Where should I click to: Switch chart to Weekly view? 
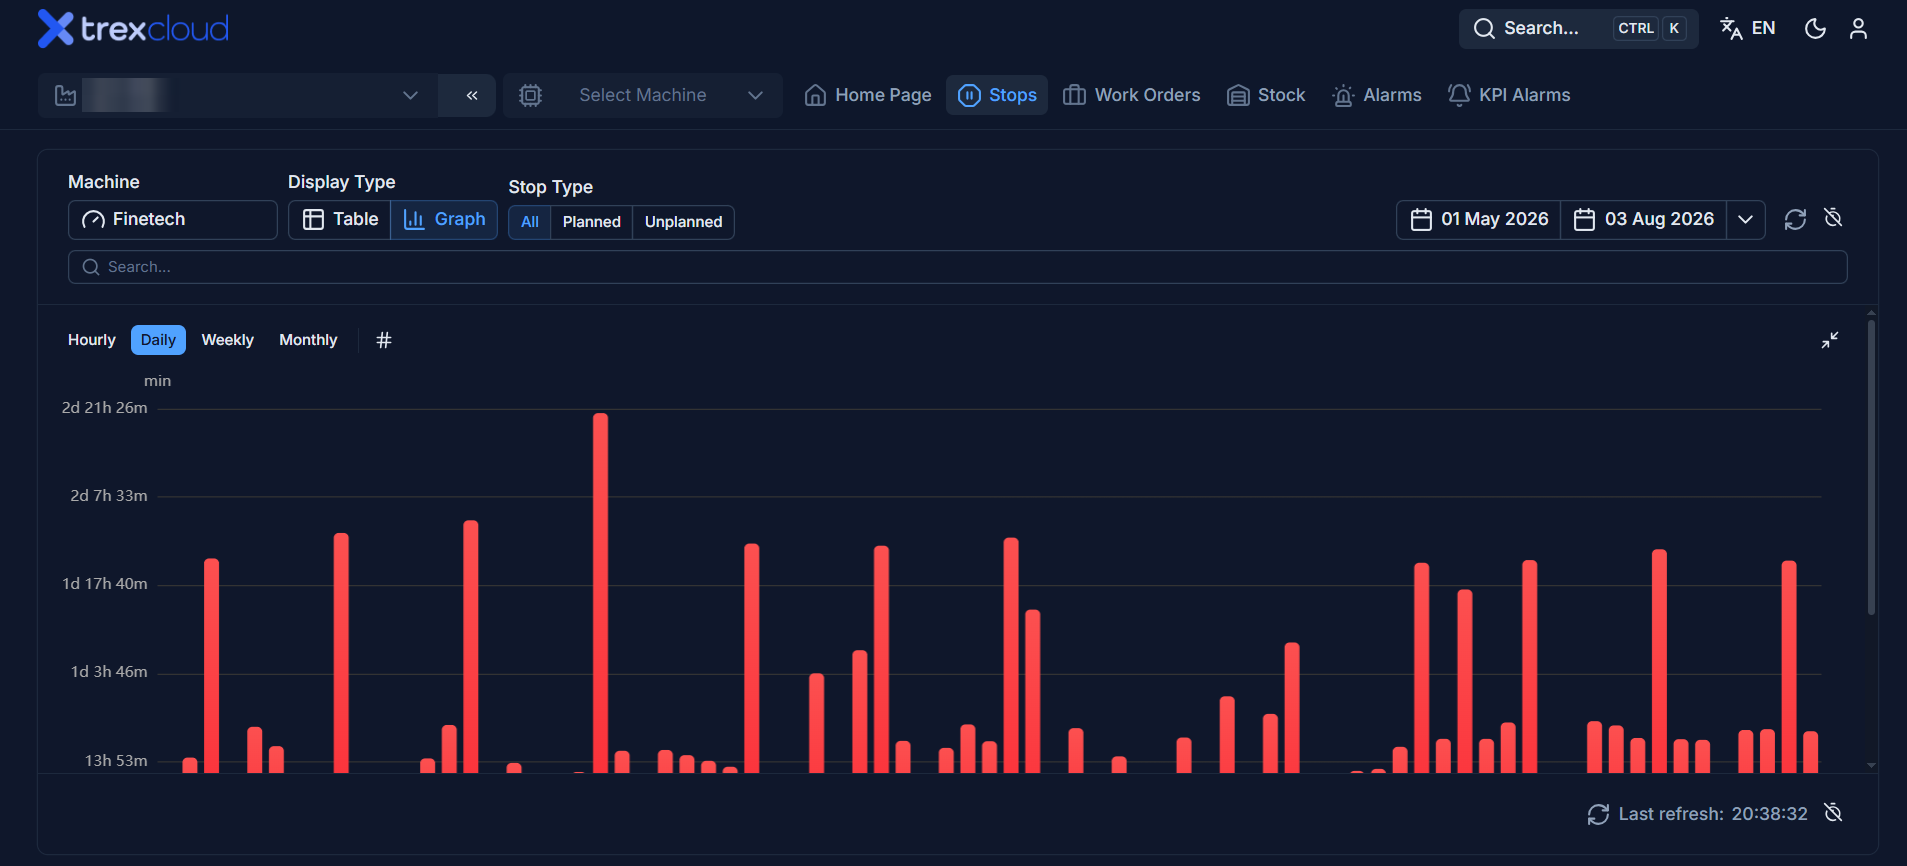(x=228, y=340)
